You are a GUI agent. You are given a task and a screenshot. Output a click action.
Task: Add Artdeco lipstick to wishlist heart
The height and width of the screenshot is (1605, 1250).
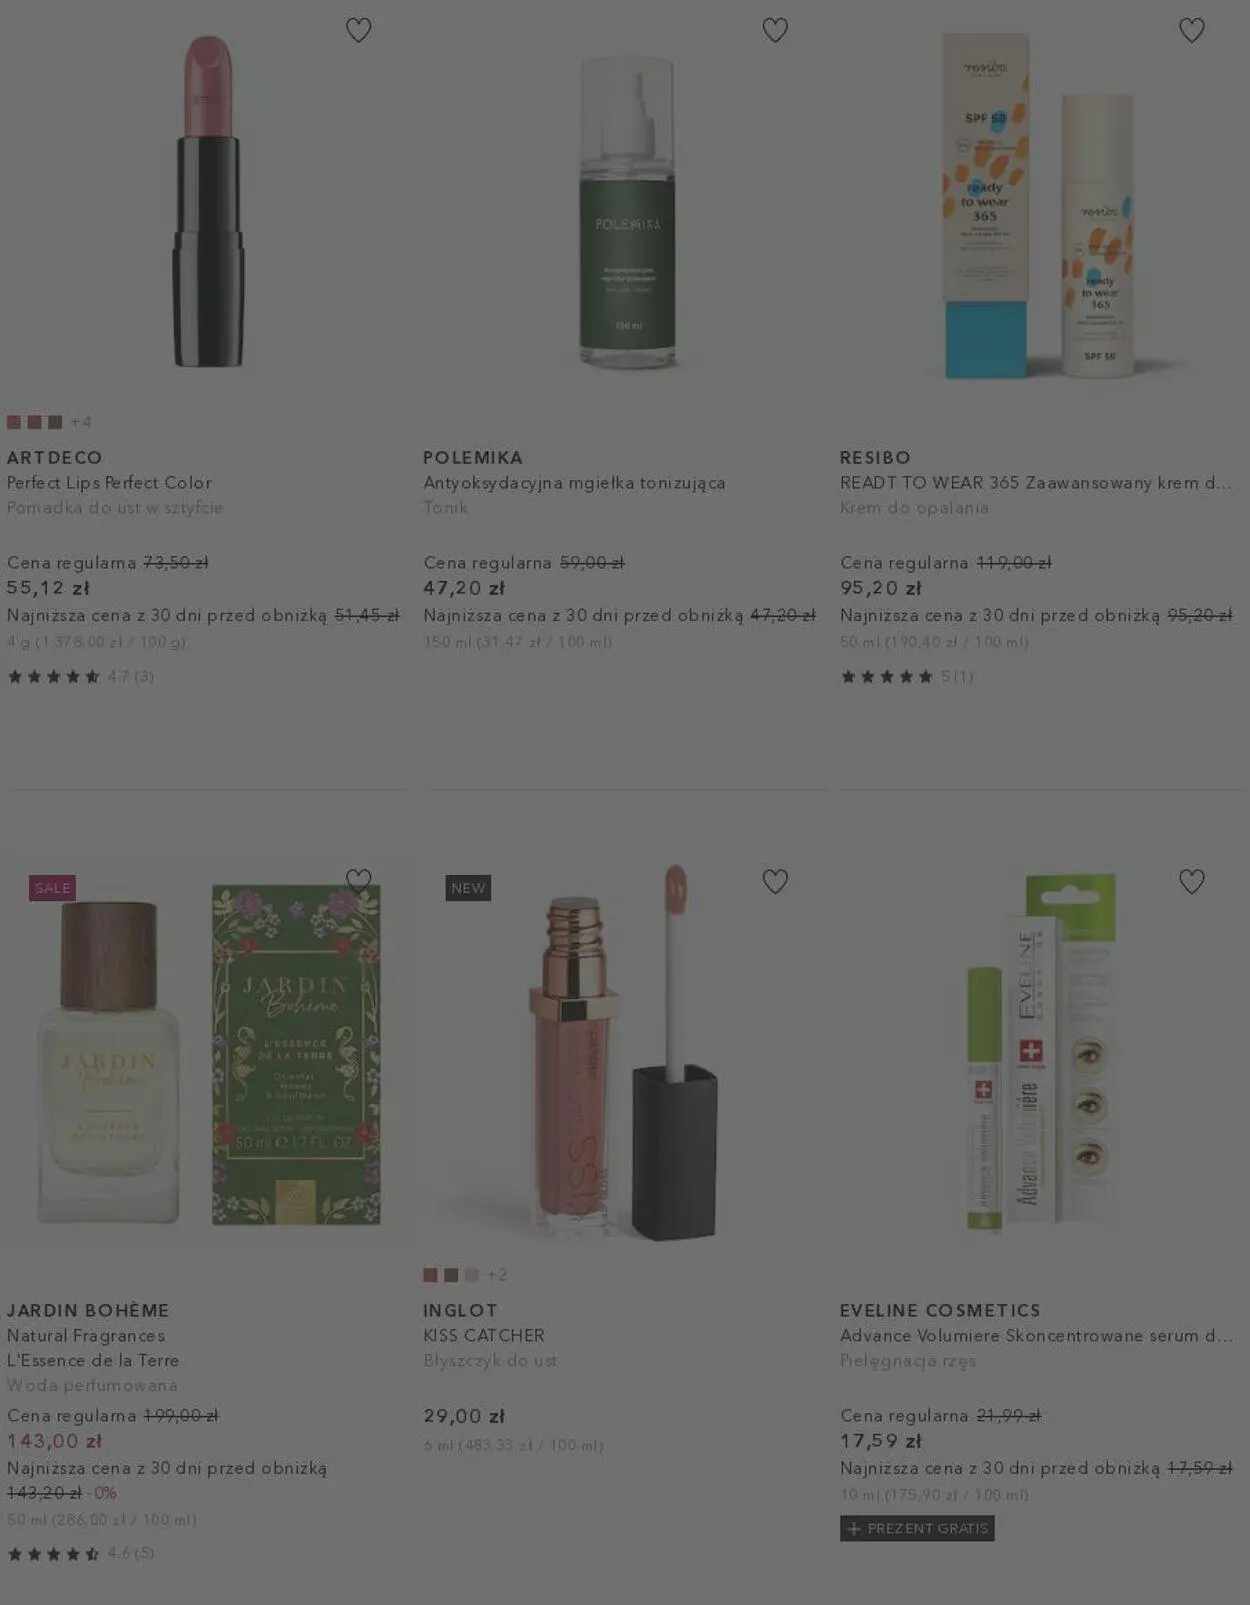coord(358,30)
